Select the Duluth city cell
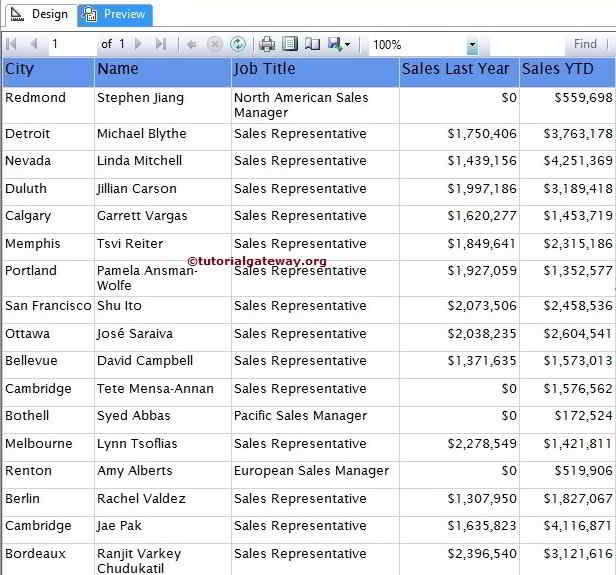The image size is (616, 575). pos(48,192)
